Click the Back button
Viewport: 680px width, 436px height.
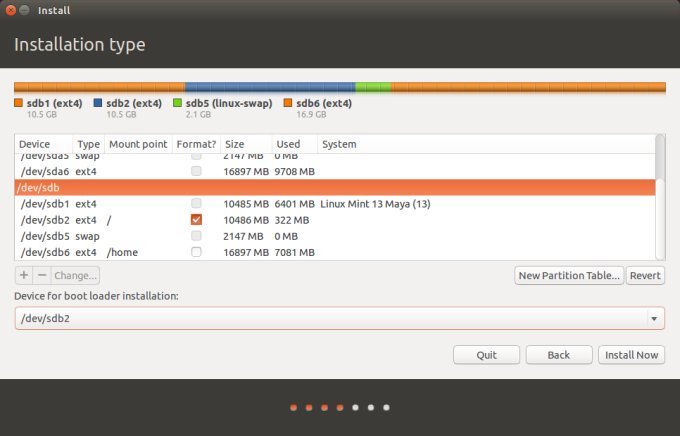point(558,355)
